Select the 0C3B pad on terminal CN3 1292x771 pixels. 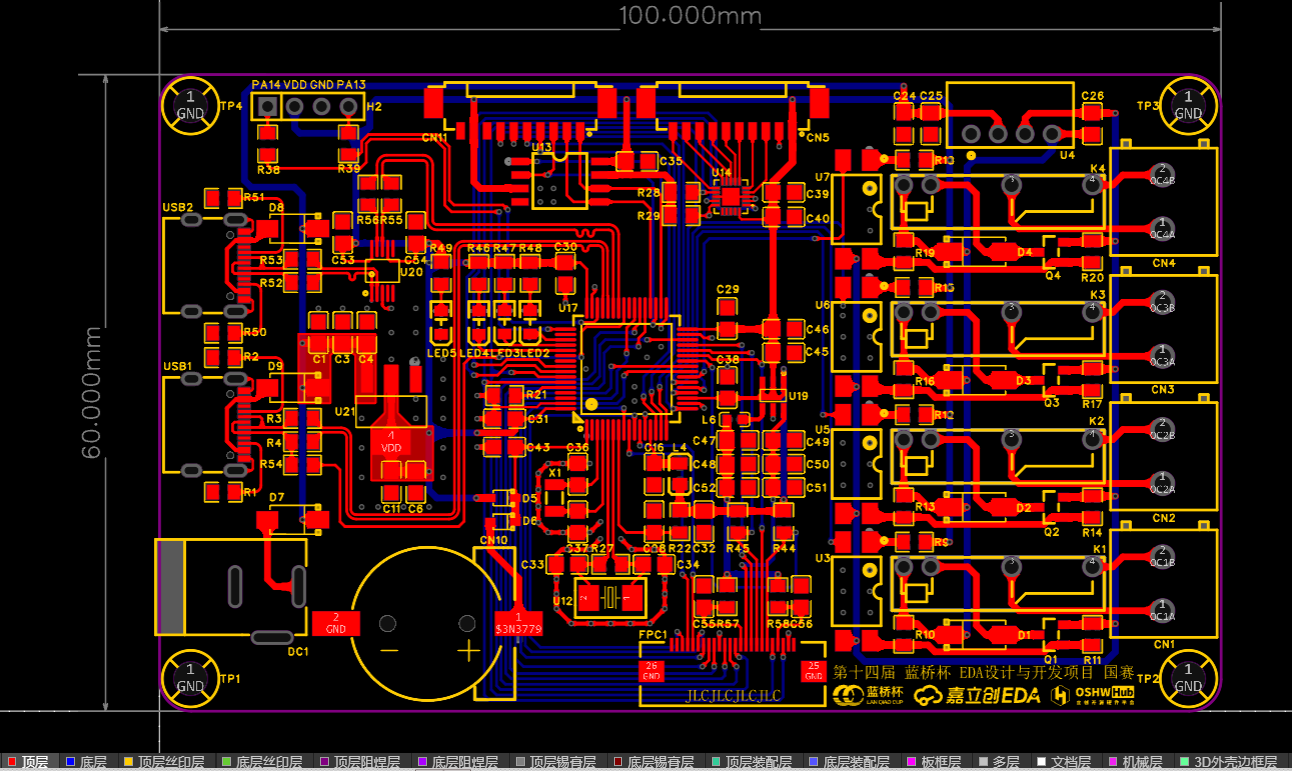tap(1162, 302)
